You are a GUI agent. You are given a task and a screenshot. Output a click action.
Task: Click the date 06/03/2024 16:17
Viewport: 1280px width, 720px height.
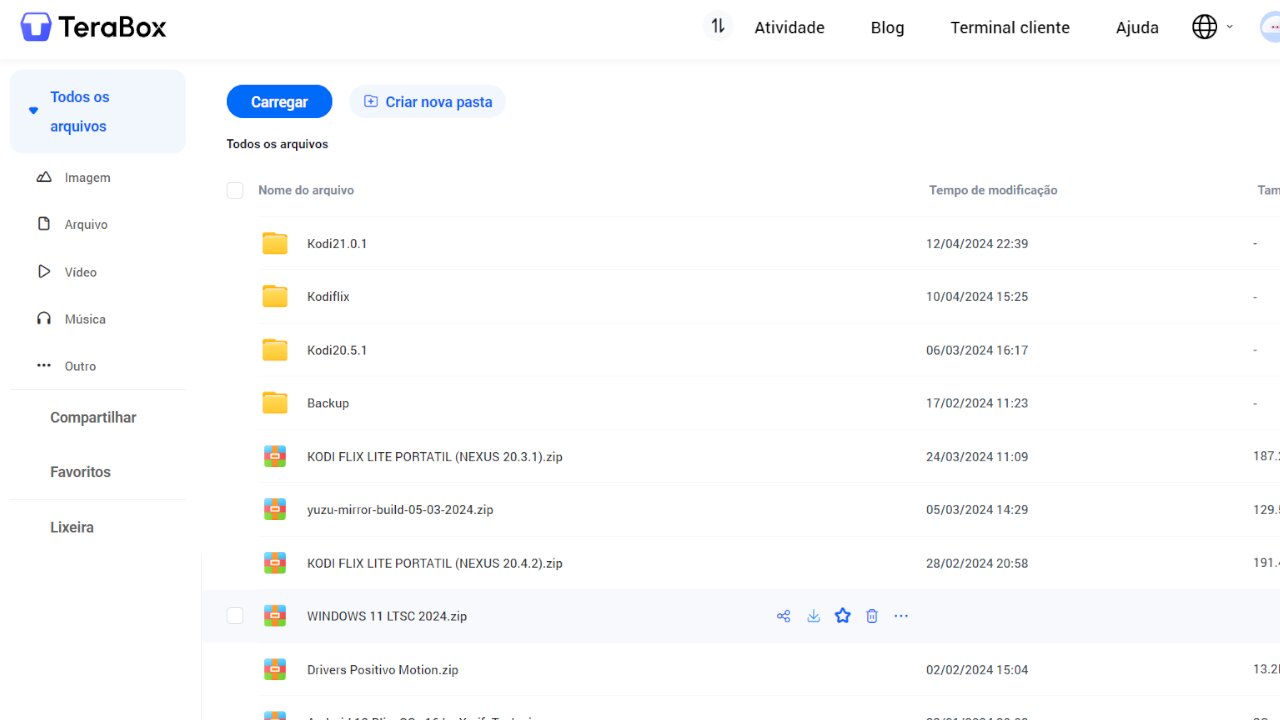pos(977,350)
